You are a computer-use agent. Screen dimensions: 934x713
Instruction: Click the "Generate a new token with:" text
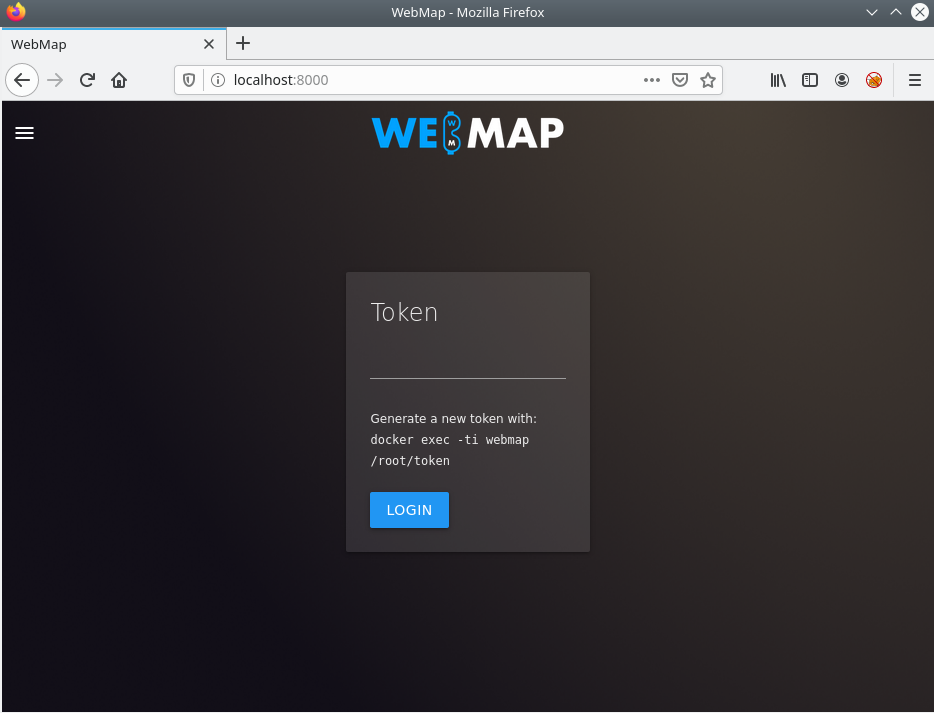pyautogui.click(x=453, y=419)
